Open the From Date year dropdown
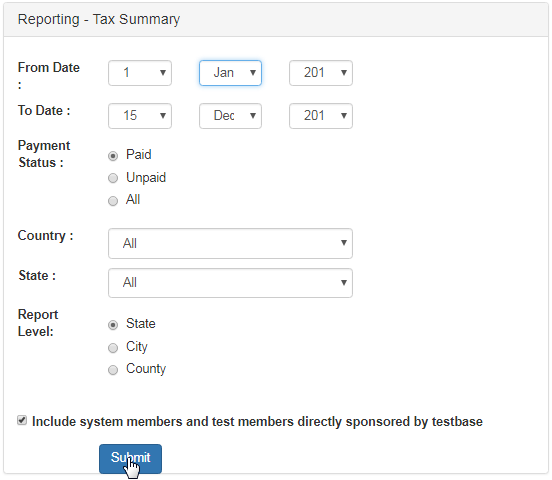The image size is (552, 480). tap(321, 73)
